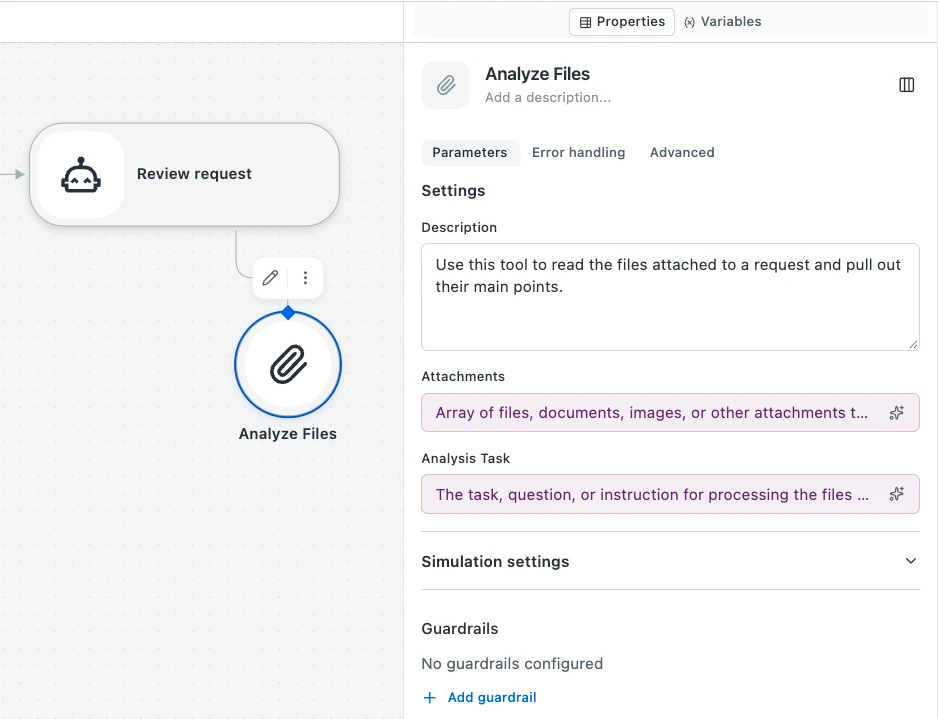Click the sparkle icon in Attachments field
938x719 pixels.
(x=896, y=413)
